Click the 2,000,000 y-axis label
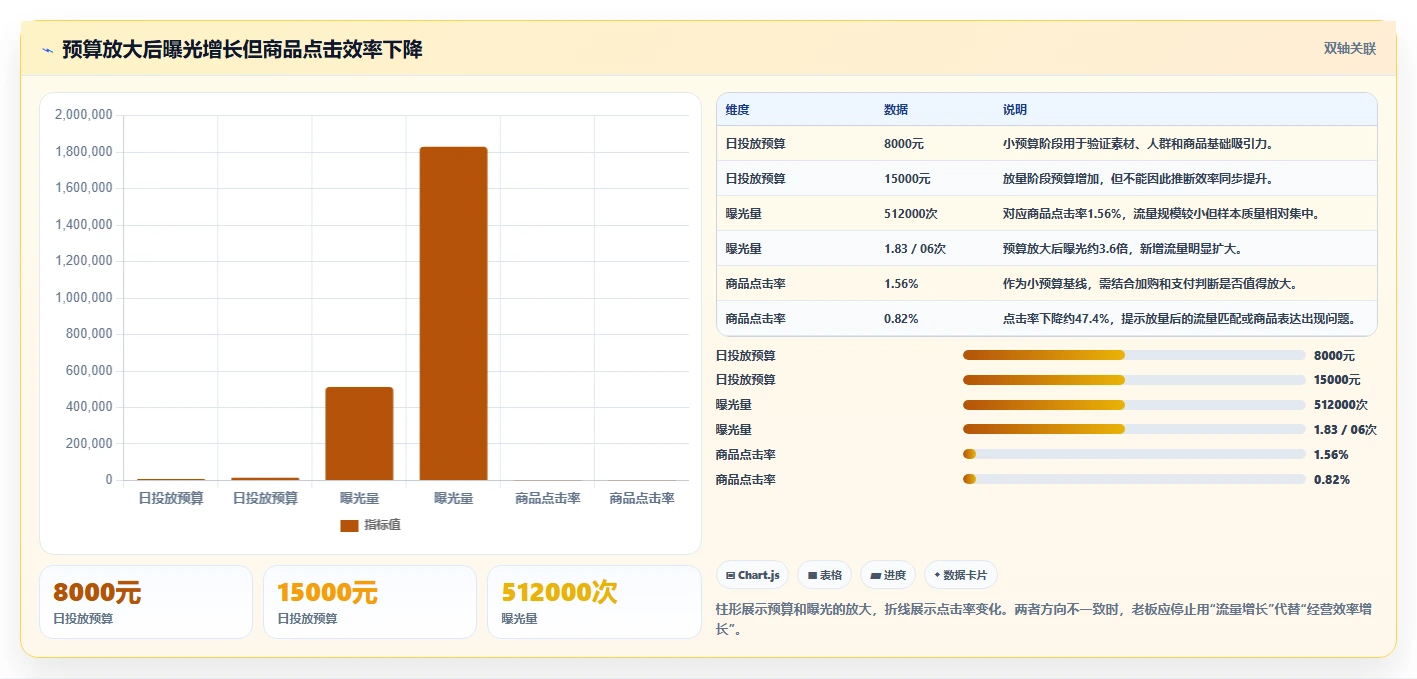The image size is (1417, 679). [x=84, y=115]
